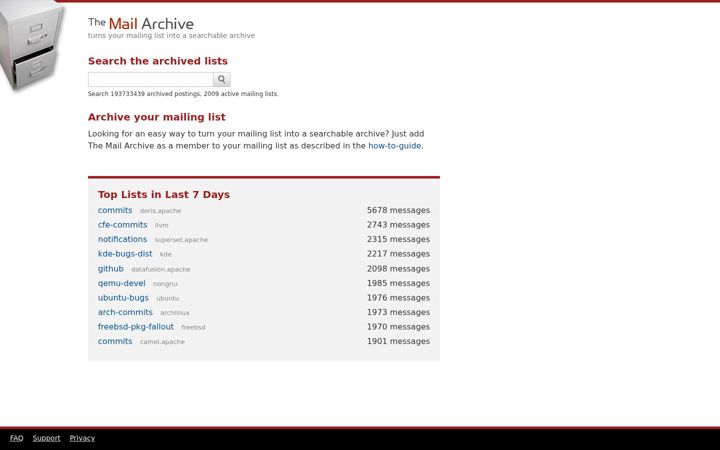Click the '2098 messages' count
The image size is (720, 450).
click(x=398, y=269)
